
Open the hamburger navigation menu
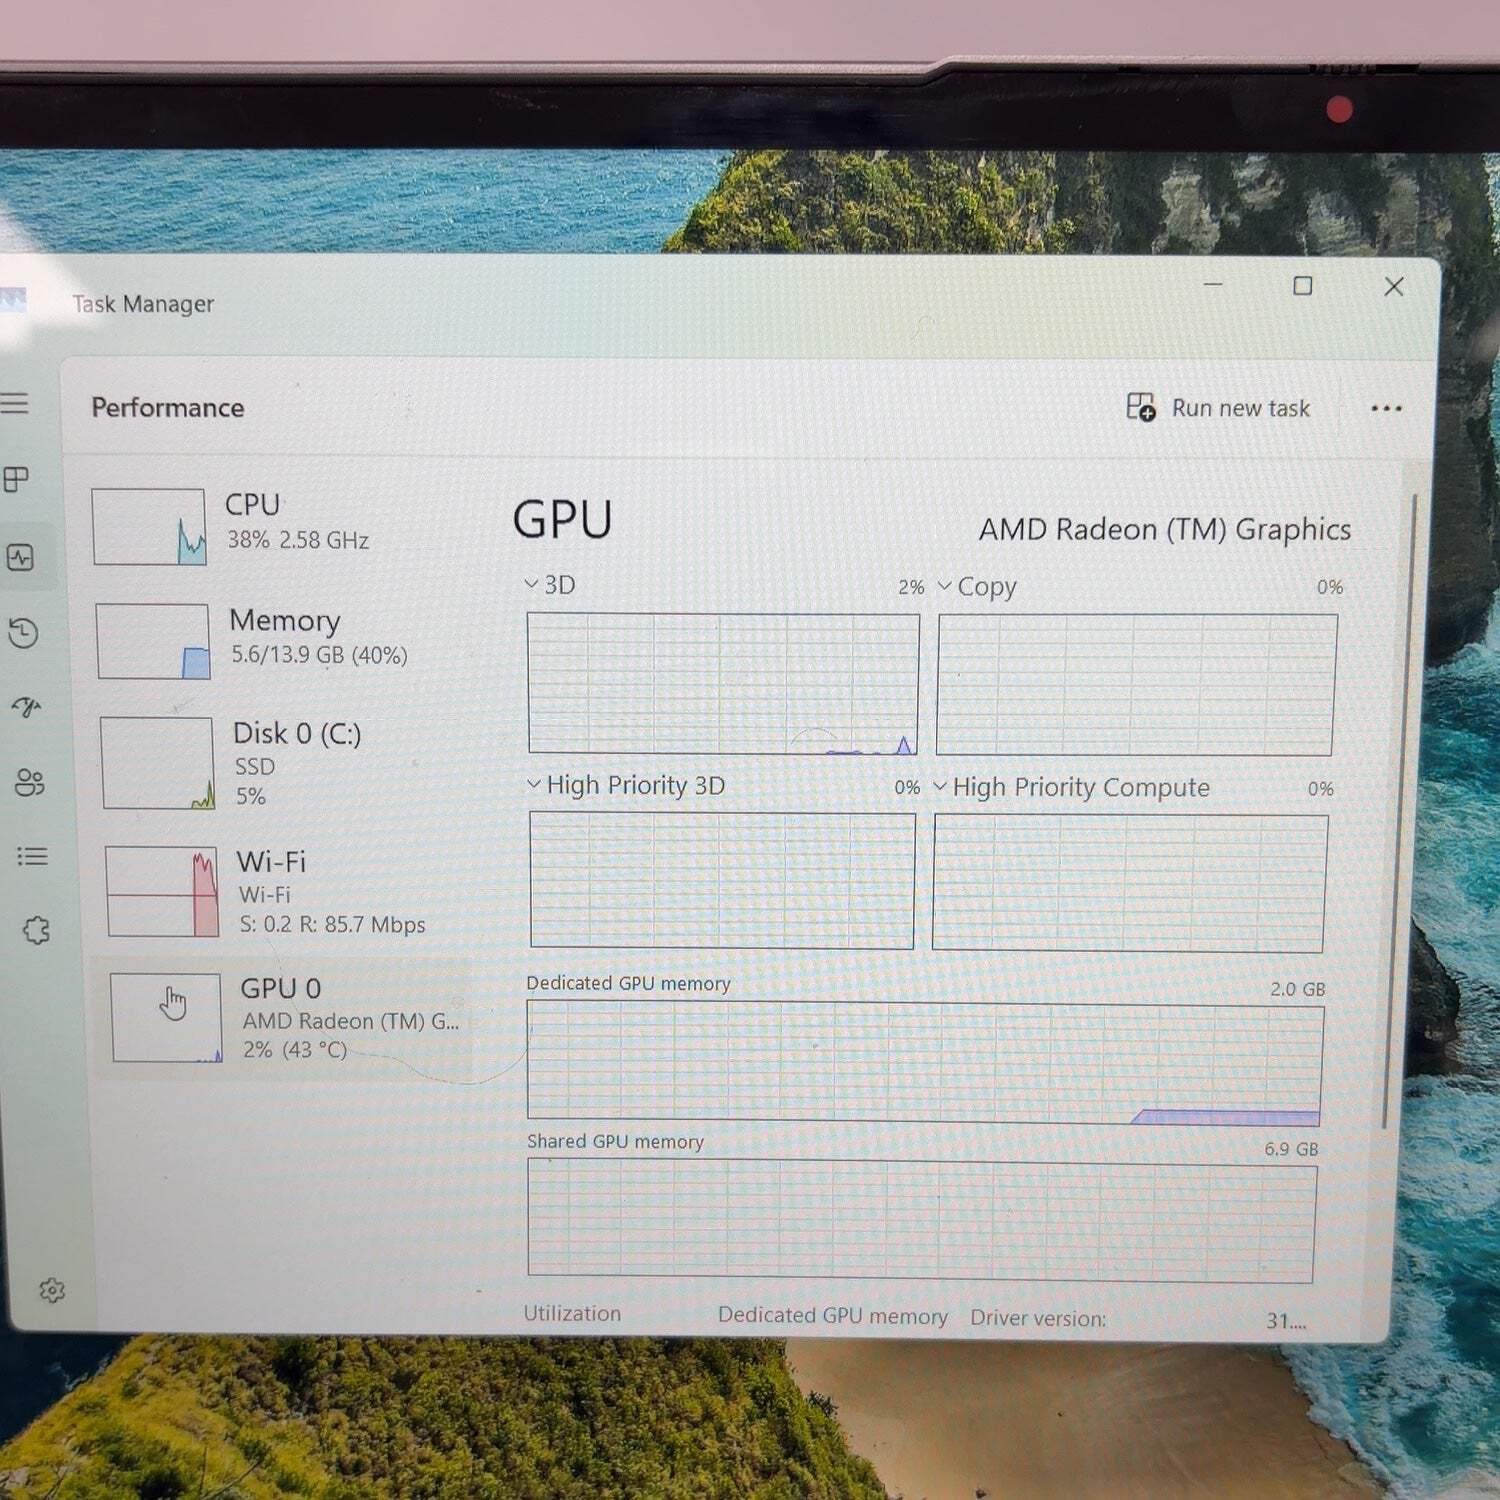tap(14, 403)
